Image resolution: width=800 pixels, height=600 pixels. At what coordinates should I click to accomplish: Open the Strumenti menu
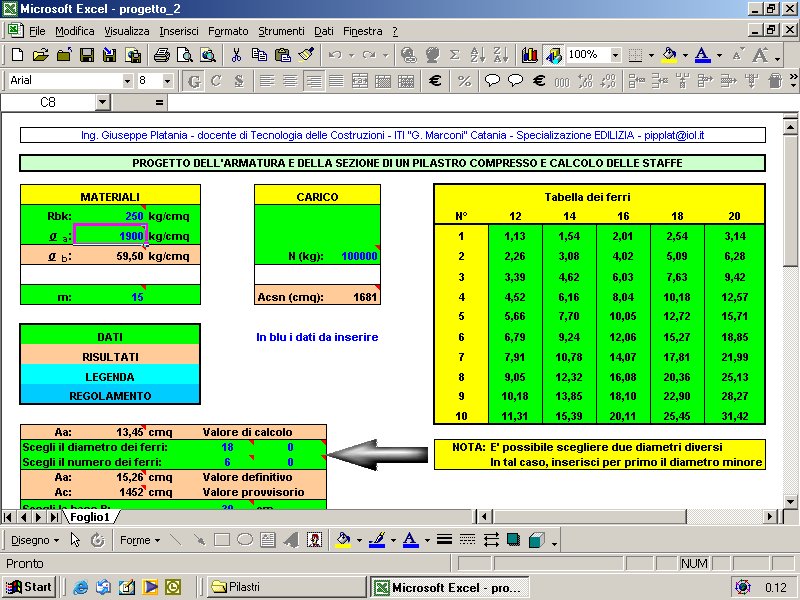pos(281,31)
